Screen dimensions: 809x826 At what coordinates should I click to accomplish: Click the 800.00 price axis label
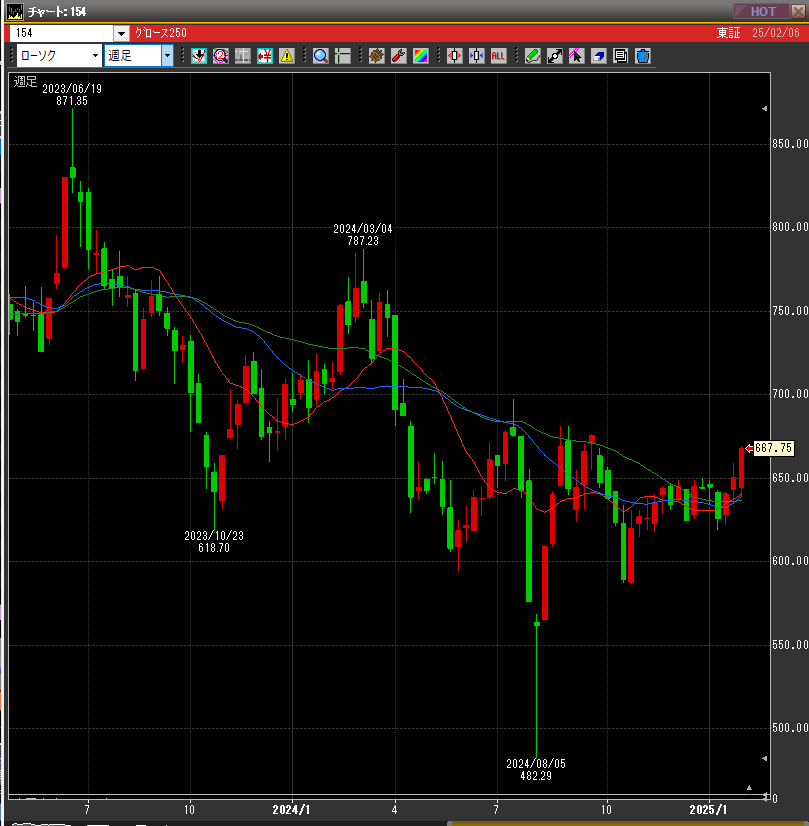pyautogui.click(x=790, y=227)
